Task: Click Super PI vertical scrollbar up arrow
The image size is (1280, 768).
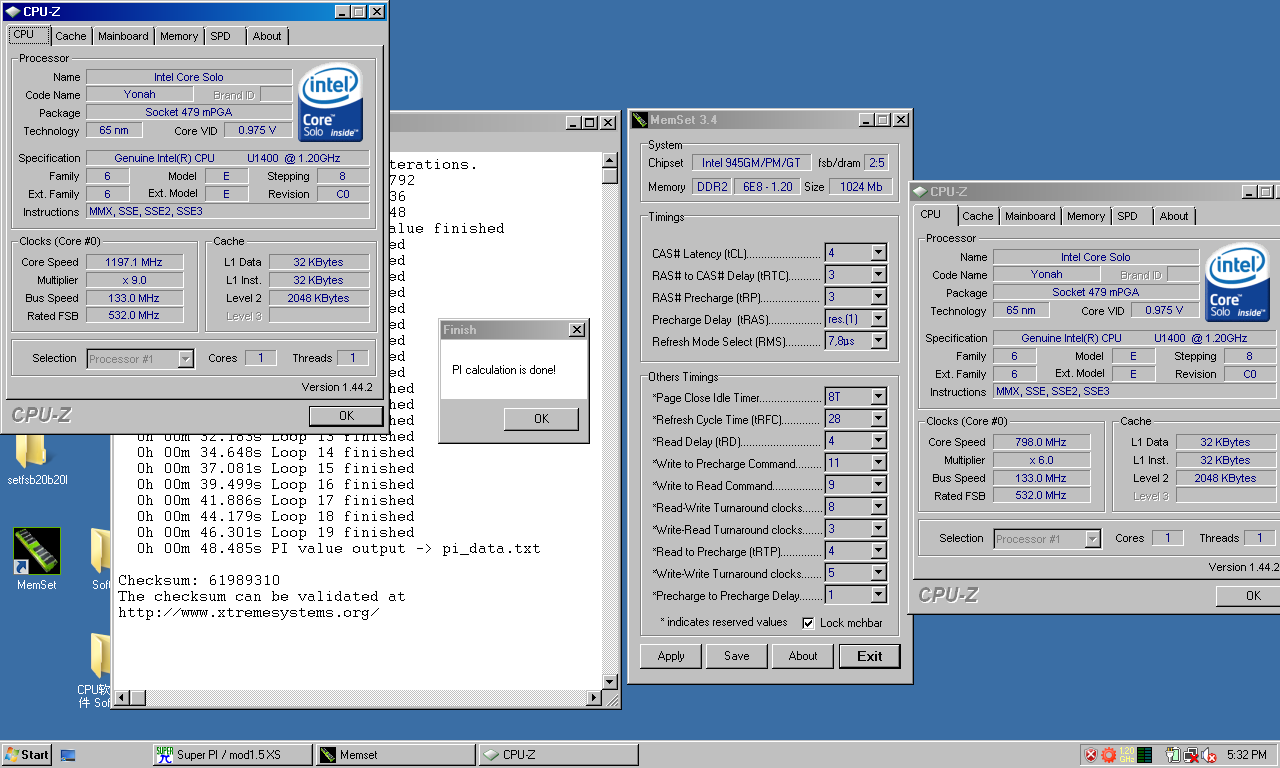Action: (610, 160)
